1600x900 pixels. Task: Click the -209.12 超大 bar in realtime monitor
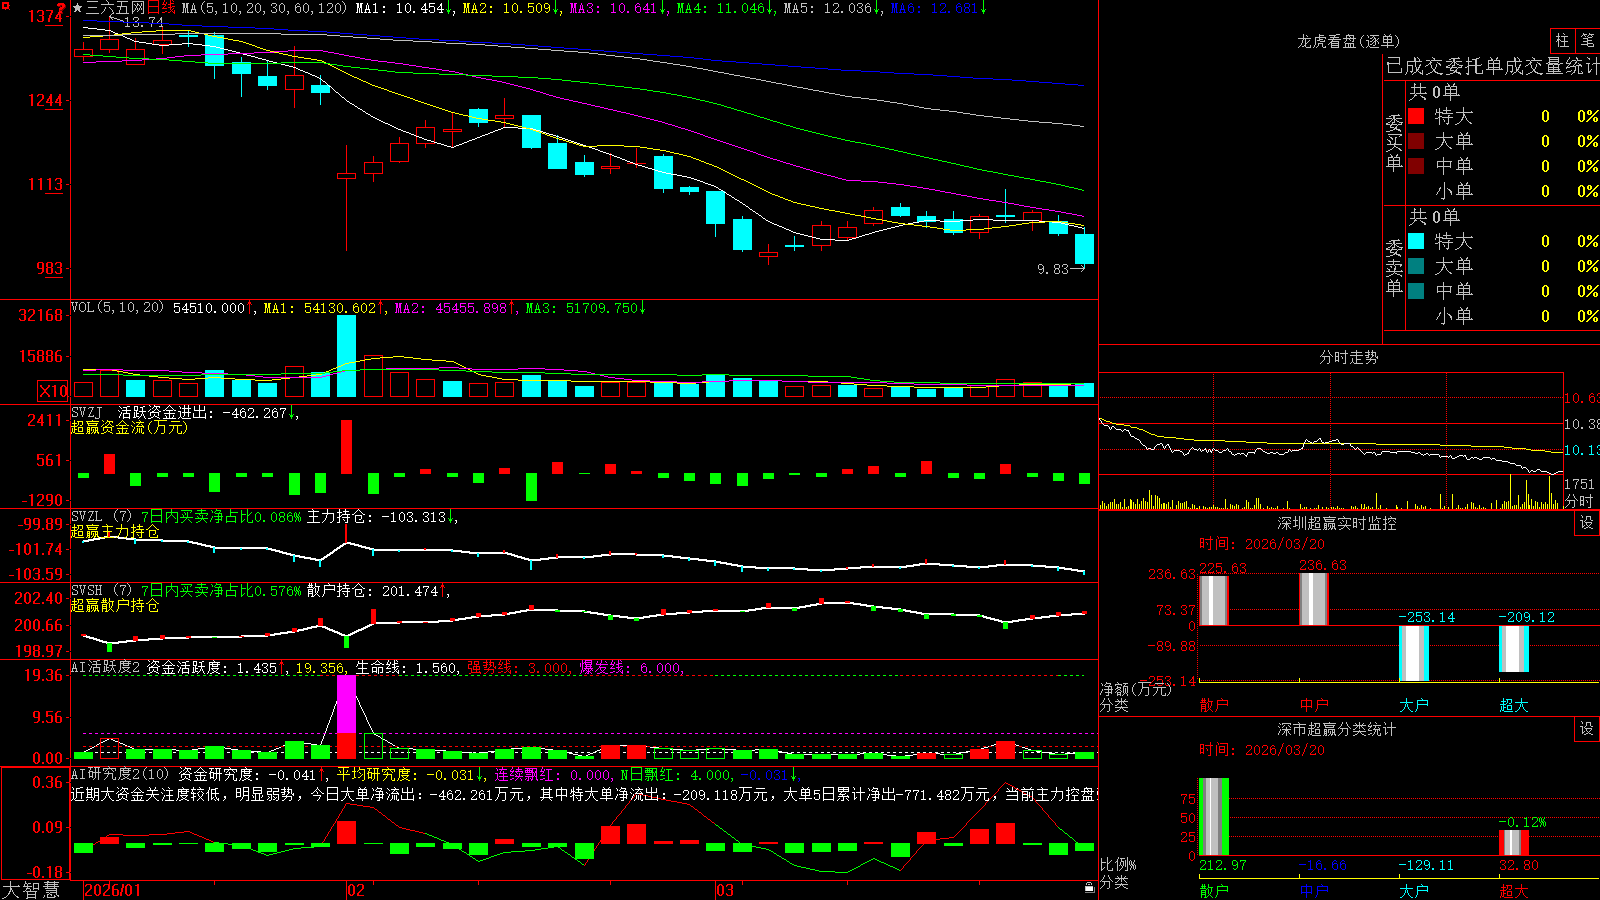[x=1513, y=649]
